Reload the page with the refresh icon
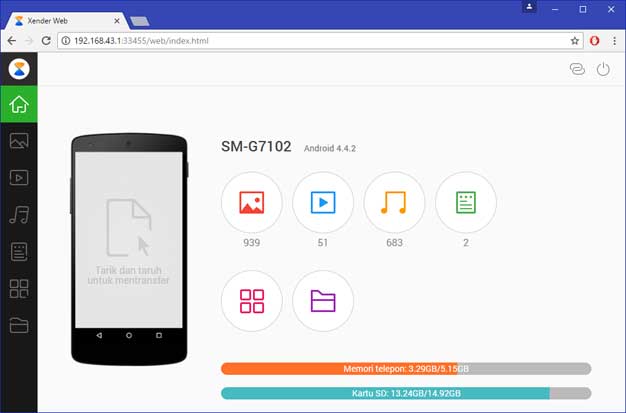The height and width of the screenshot is (413, 626). [x=46, y=41]
